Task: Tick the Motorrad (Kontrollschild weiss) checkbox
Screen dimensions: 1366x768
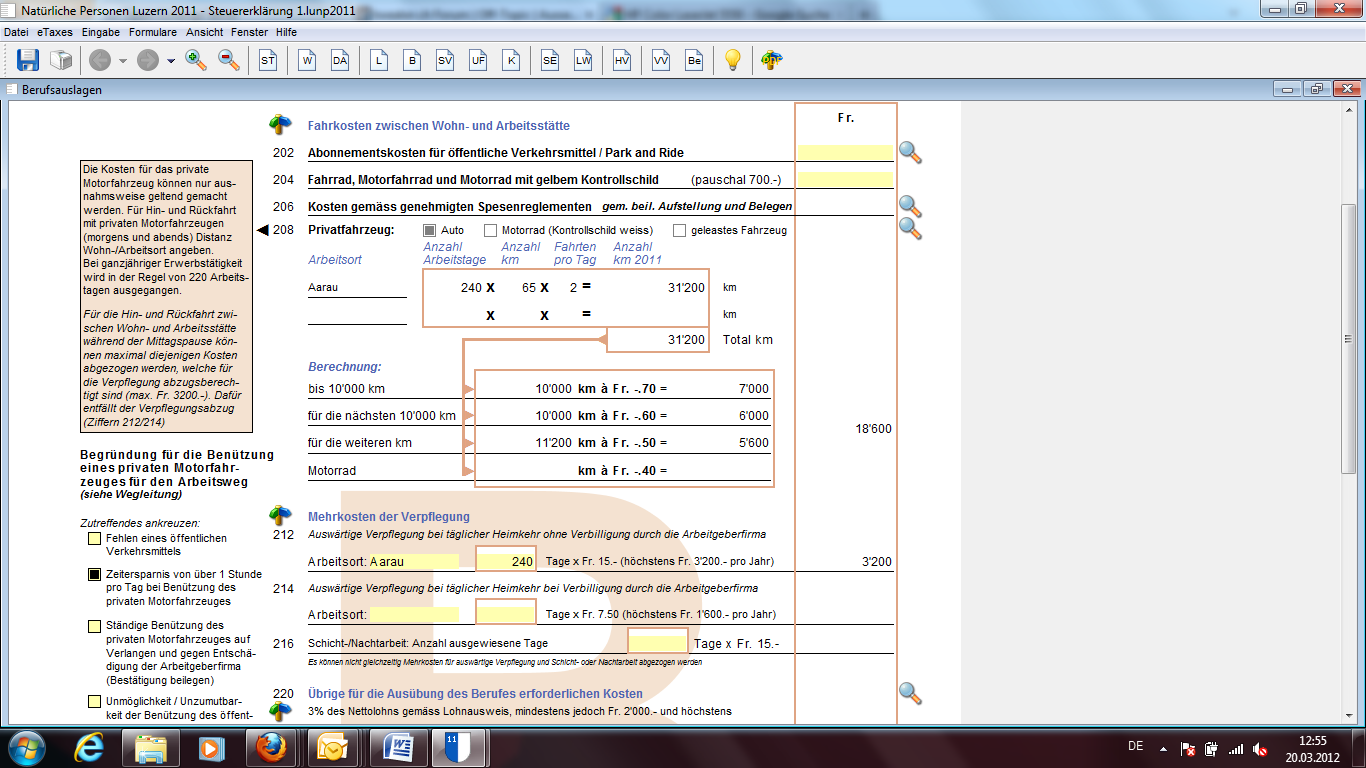Action: click(x=491, y=230)
